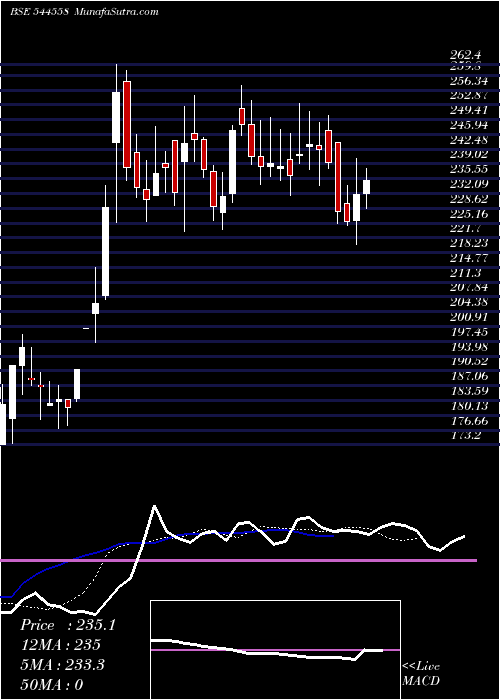Screen dimensions: 500x700
Task: Click the 232.09 price axis label
Action: coord(469,184)
